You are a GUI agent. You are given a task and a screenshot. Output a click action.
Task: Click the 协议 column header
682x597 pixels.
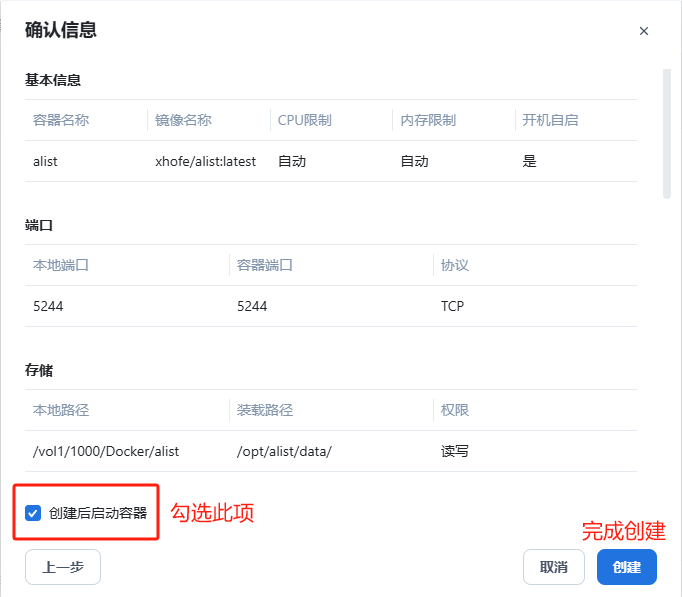pyautogui.click(x=455, y=265)
